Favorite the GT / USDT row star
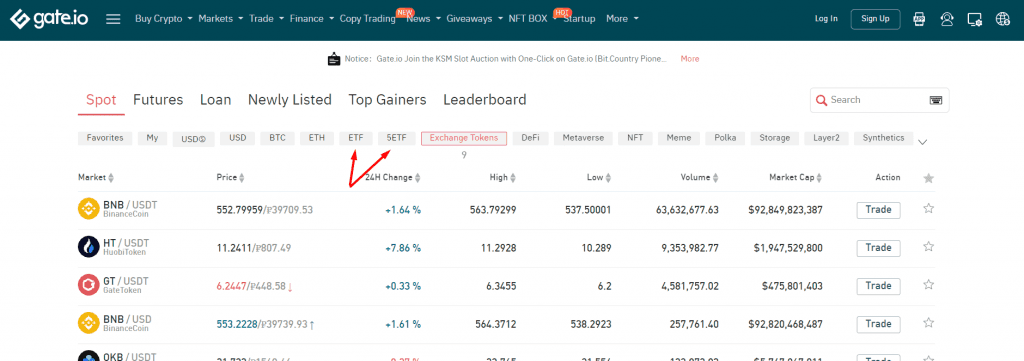This screenshot has width=1024, height=361. [929, 285]
